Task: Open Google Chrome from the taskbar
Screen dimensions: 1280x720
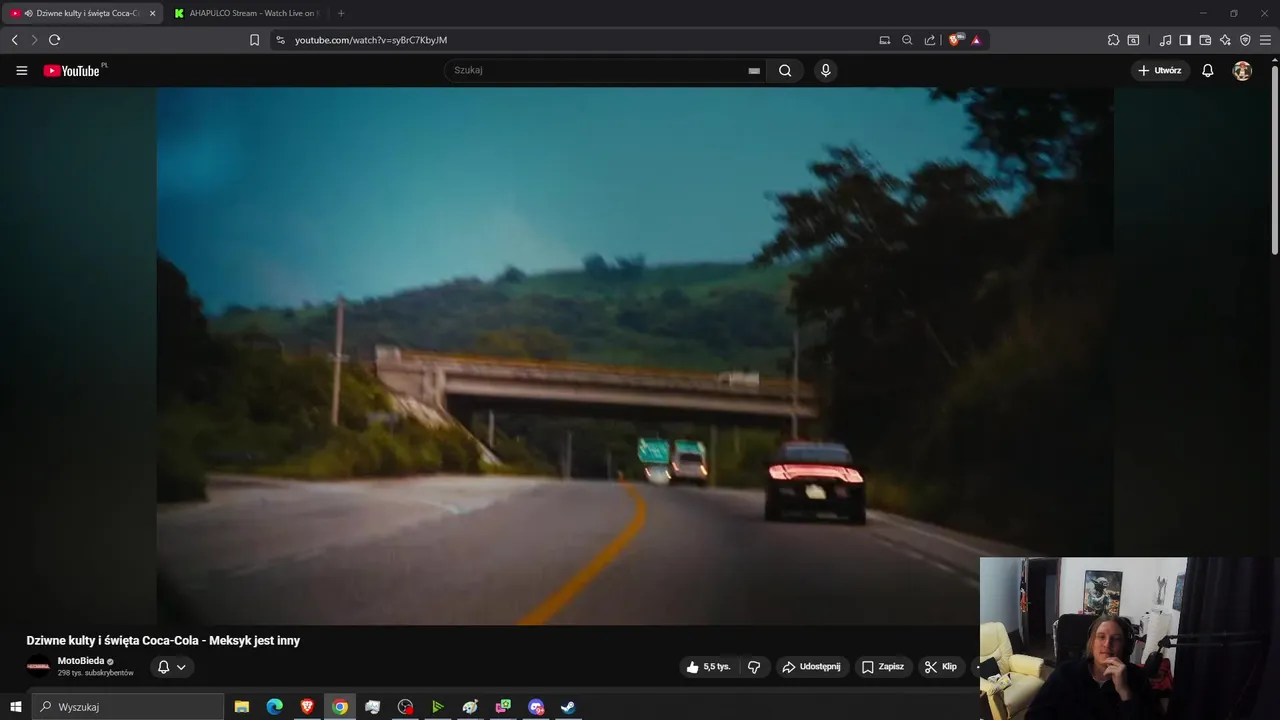Action: tap(340, 707)
